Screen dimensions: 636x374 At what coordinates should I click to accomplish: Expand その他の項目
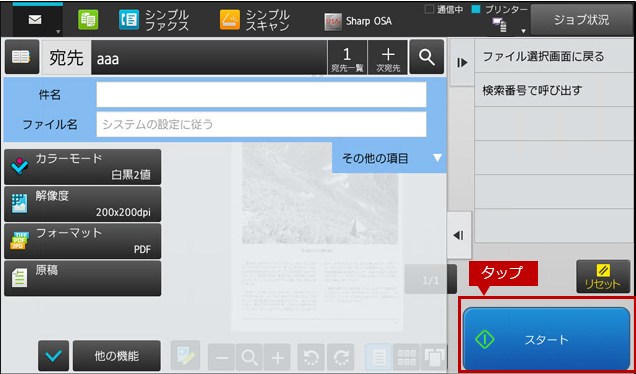[389, 158]
